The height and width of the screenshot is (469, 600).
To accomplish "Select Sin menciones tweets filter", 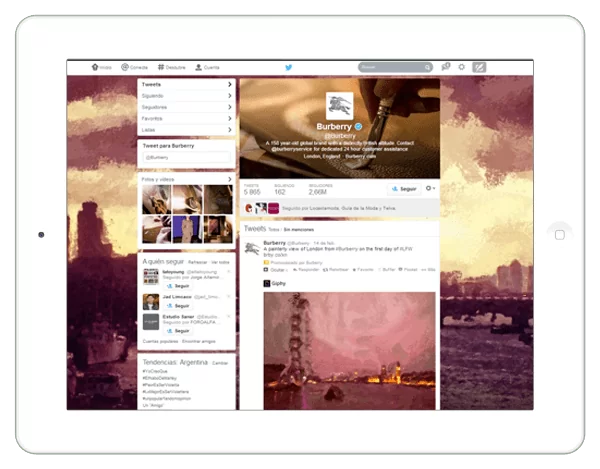I will pyautogui.click(x=299, y=230).
